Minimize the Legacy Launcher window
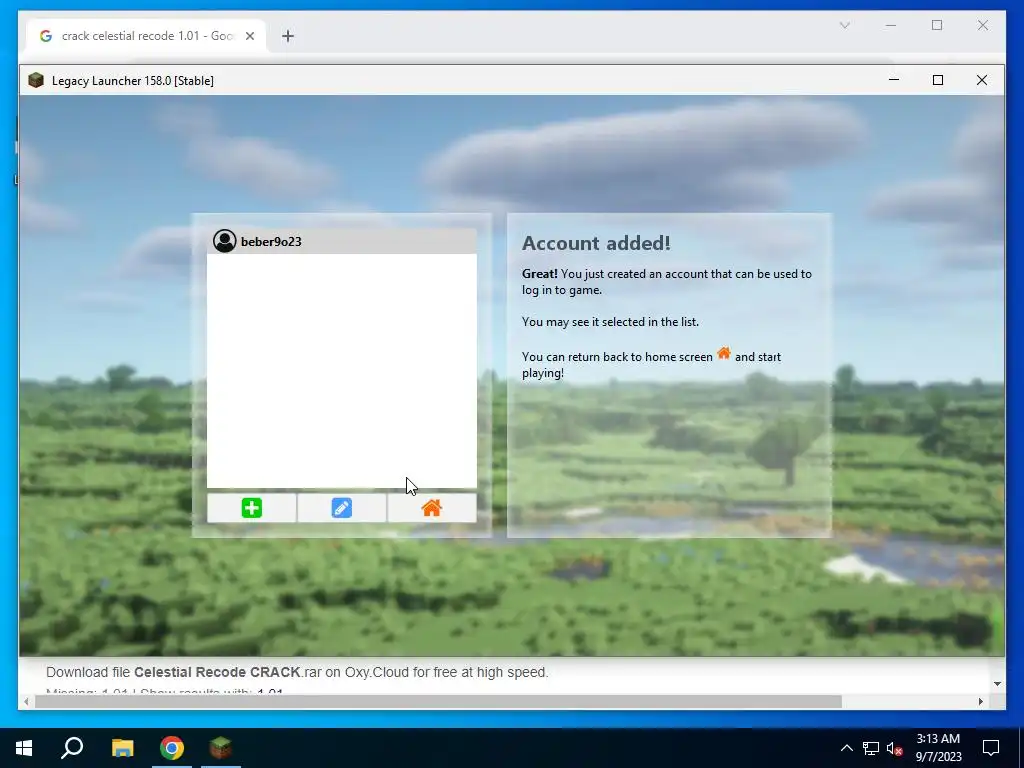Image resolution: width=1024 pixels, height=768 pixels. click(894, 80)
